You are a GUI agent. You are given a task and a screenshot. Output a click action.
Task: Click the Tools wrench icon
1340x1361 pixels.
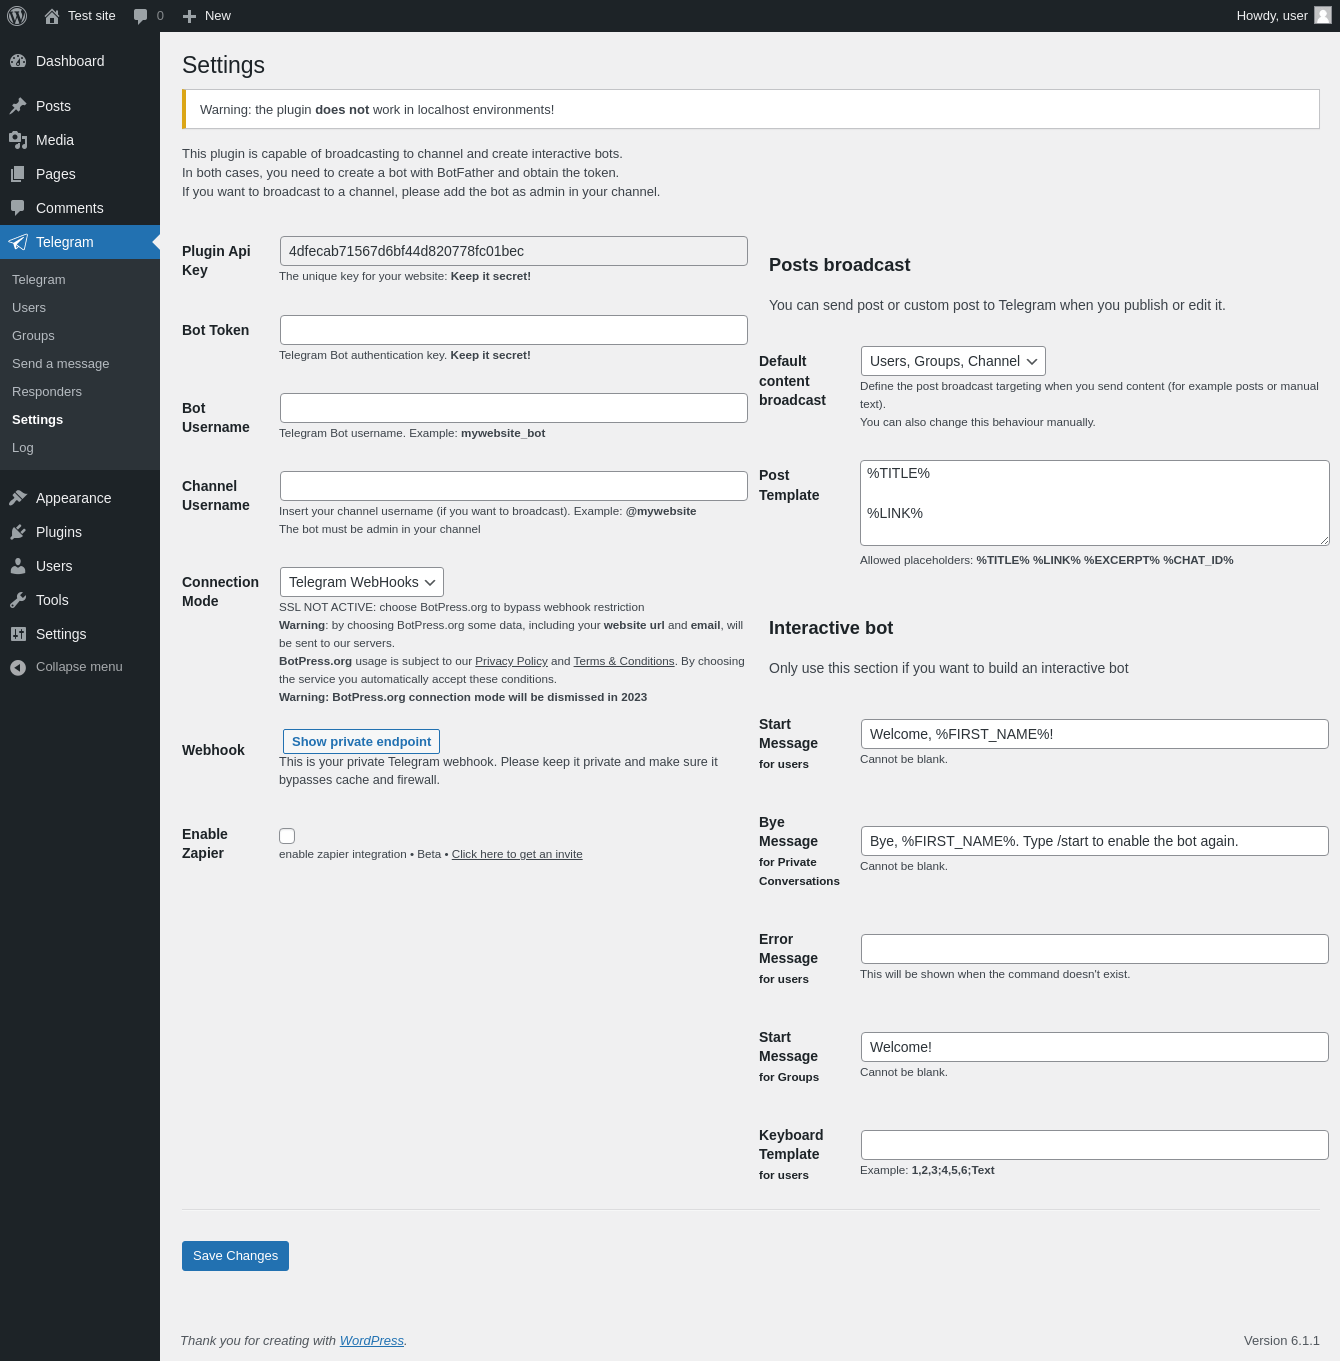click(18, 600)
